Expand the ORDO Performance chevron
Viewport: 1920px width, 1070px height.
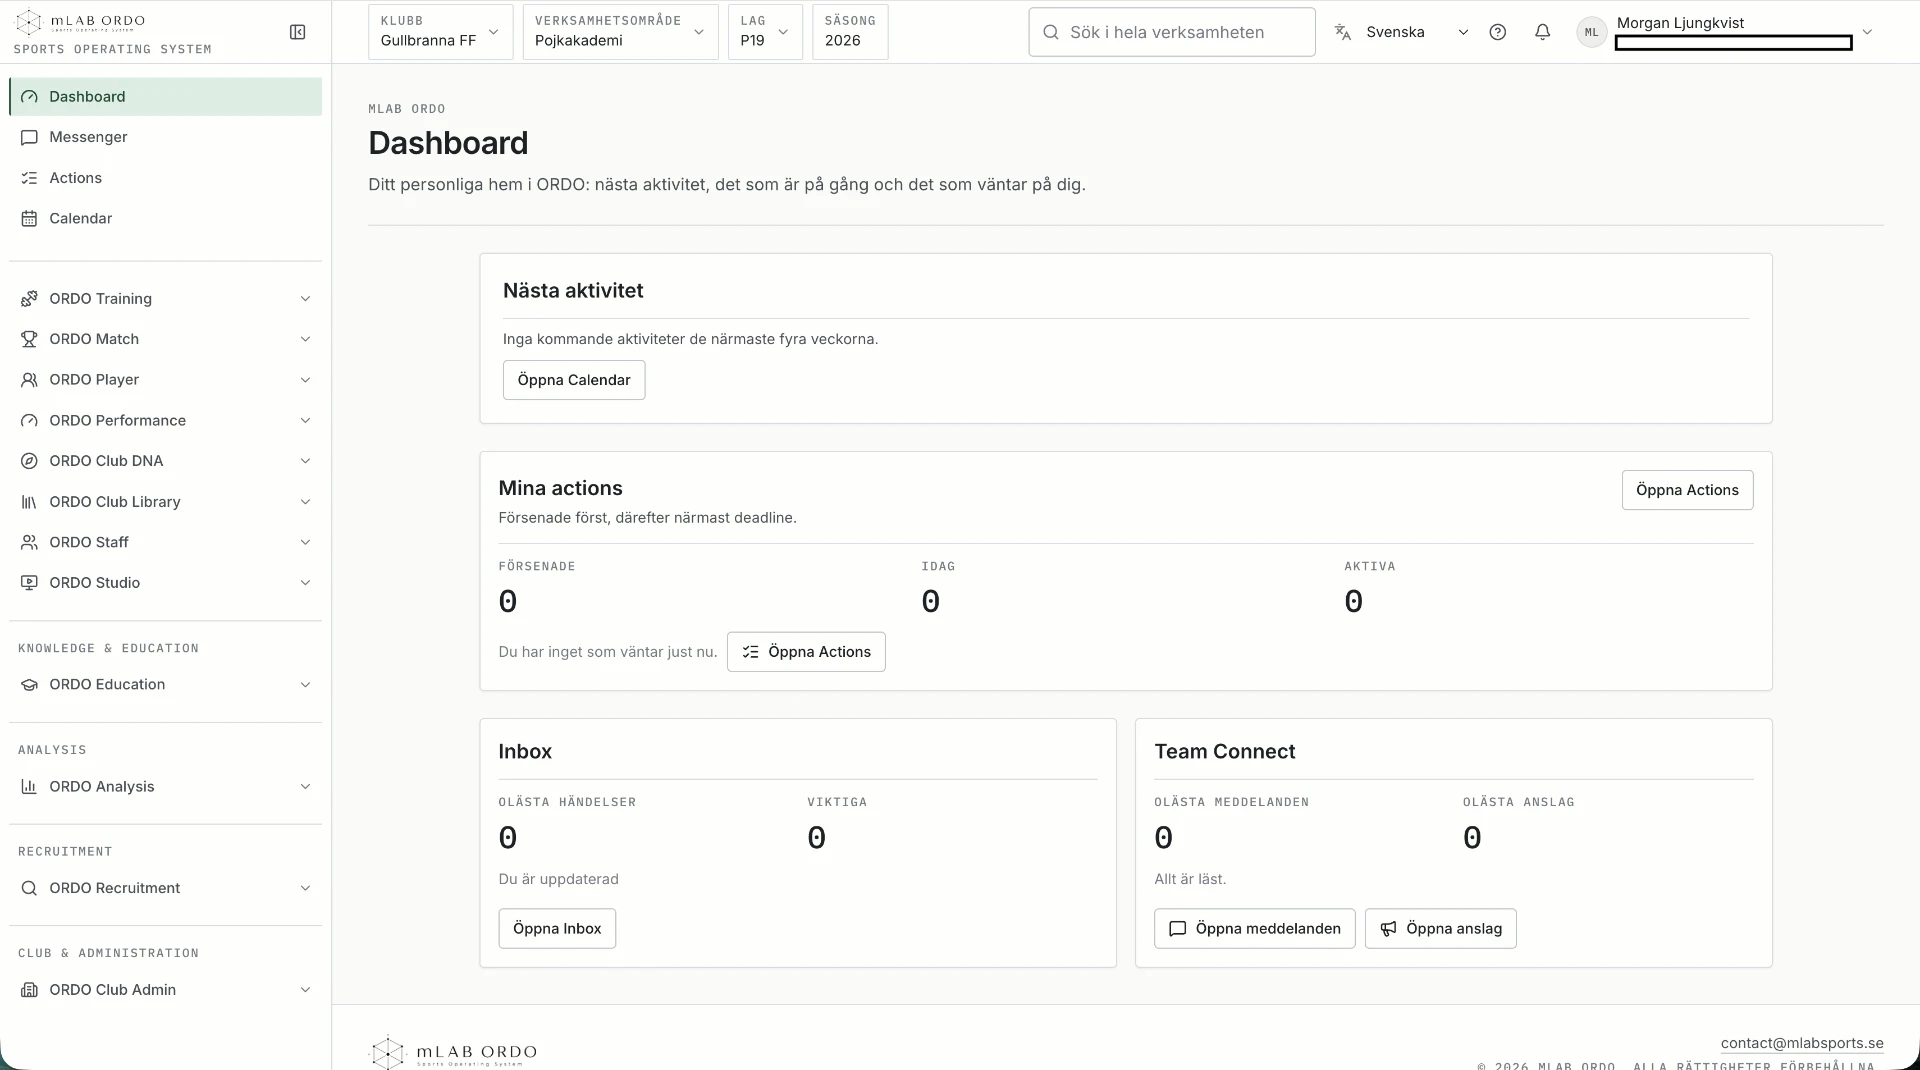[305, 421]
